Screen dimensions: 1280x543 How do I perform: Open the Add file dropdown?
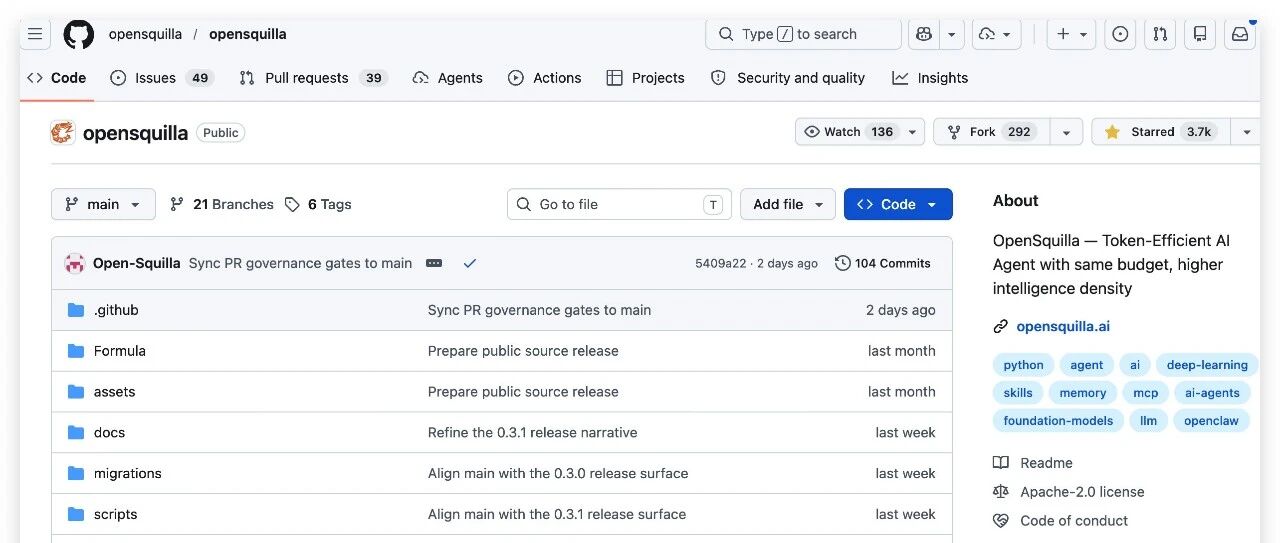(x=788, y=204)
